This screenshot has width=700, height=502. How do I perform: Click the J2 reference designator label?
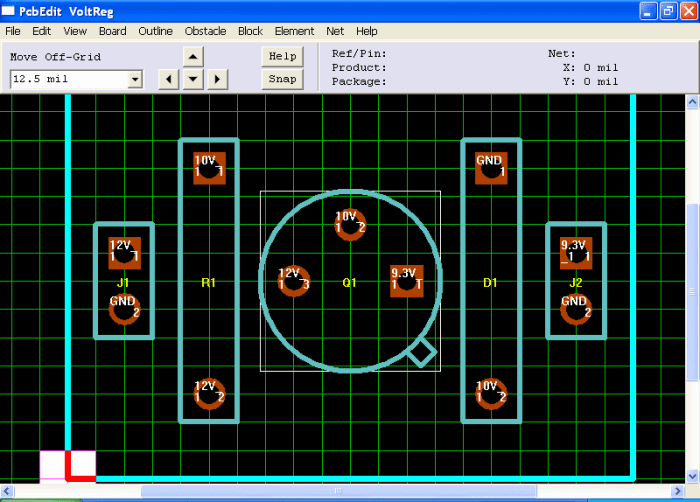coord(576,283)
